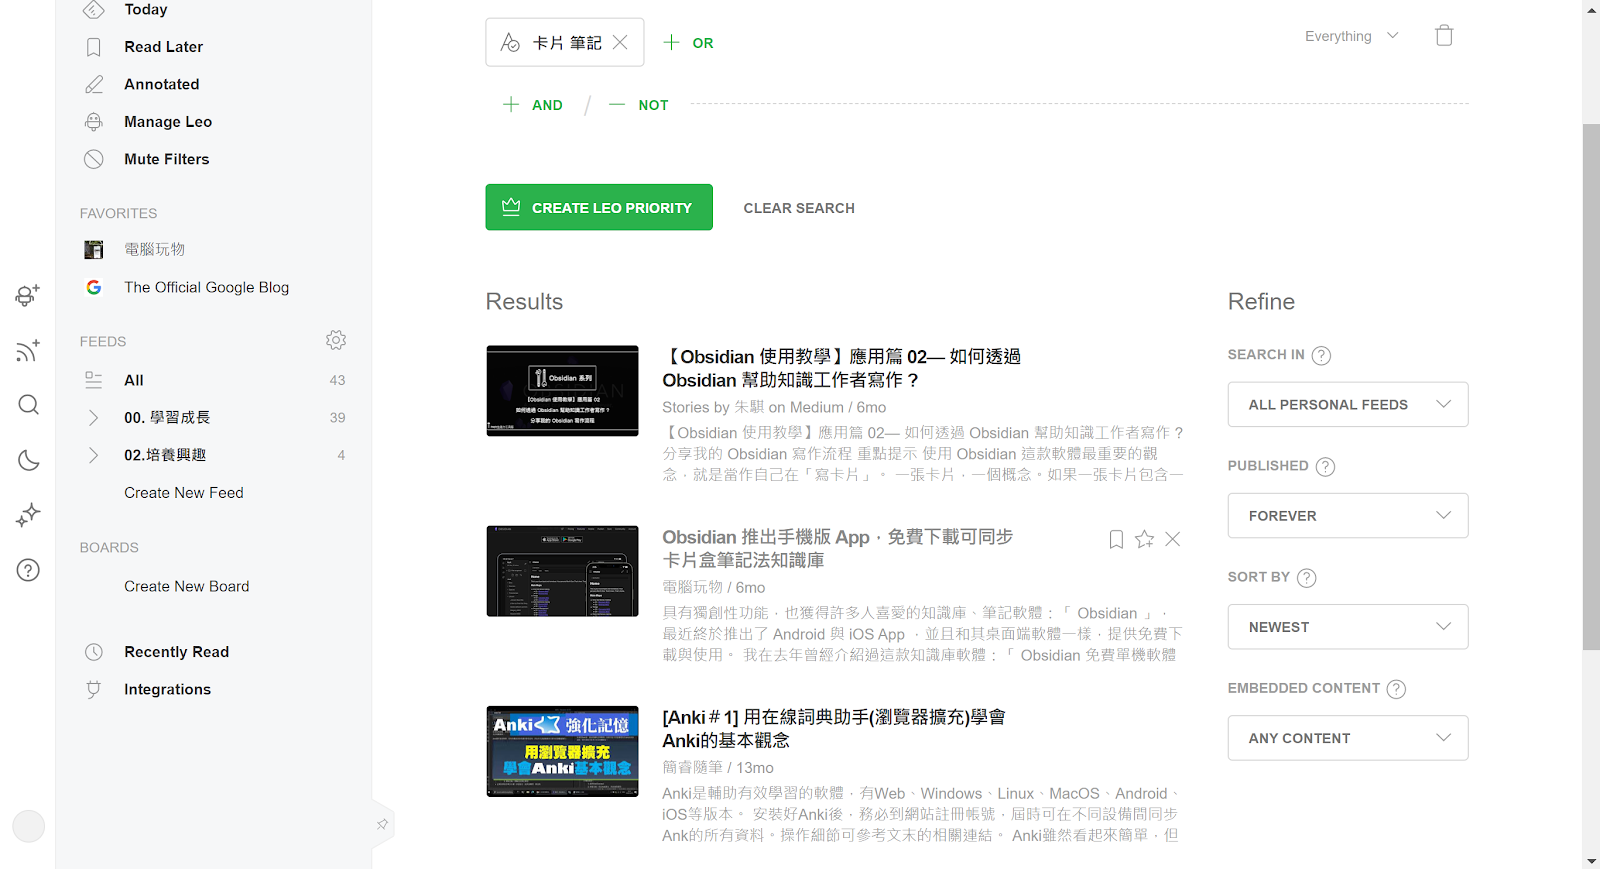This screenshot has width=1600, height=869.
Task: Open the Today section icon
Action: coord(93,10)
